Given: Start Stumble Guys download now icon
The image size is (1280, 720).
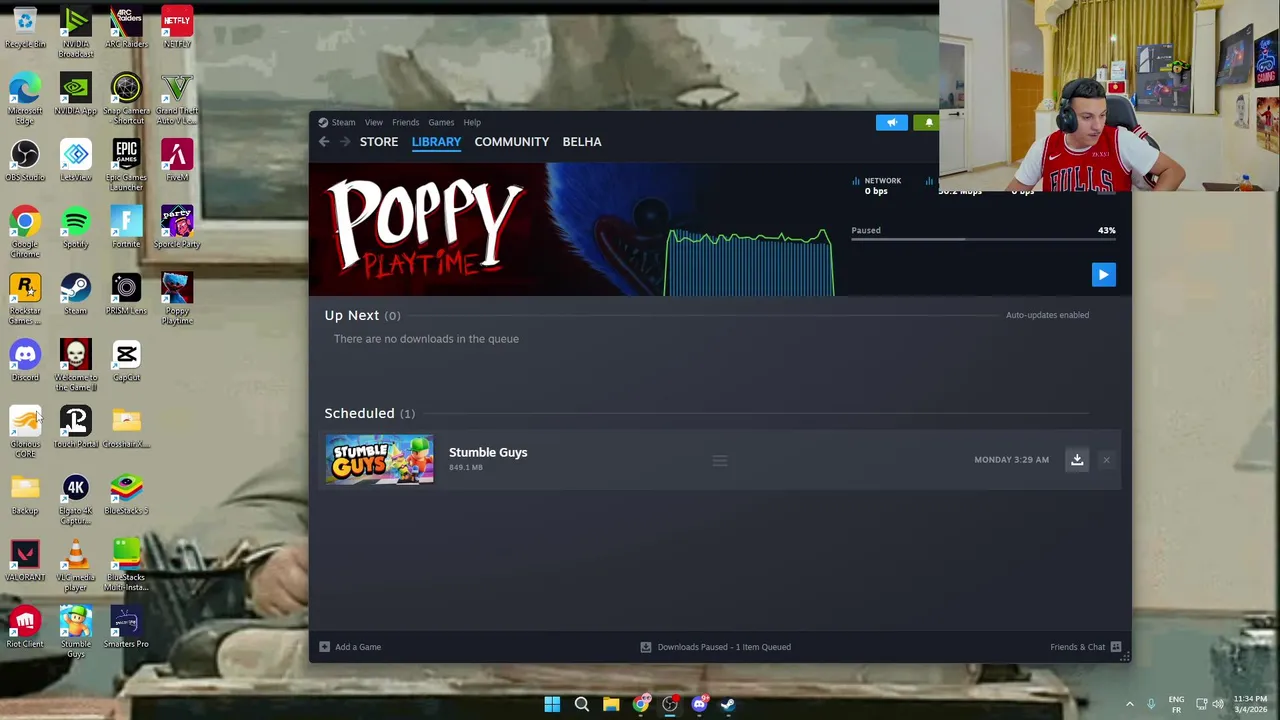Looking at the screenshot, I should (1077, 460).
